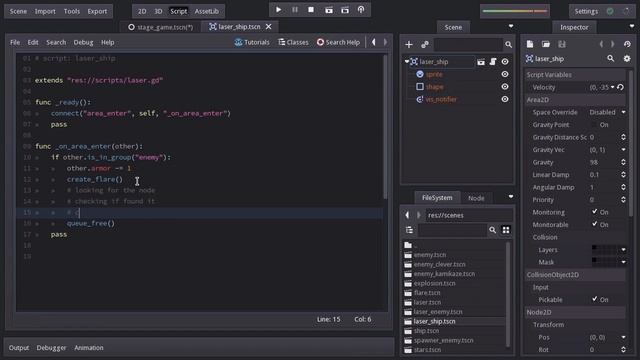Open Inspector object history icon
640x360 pixels.
click(627, 44)
